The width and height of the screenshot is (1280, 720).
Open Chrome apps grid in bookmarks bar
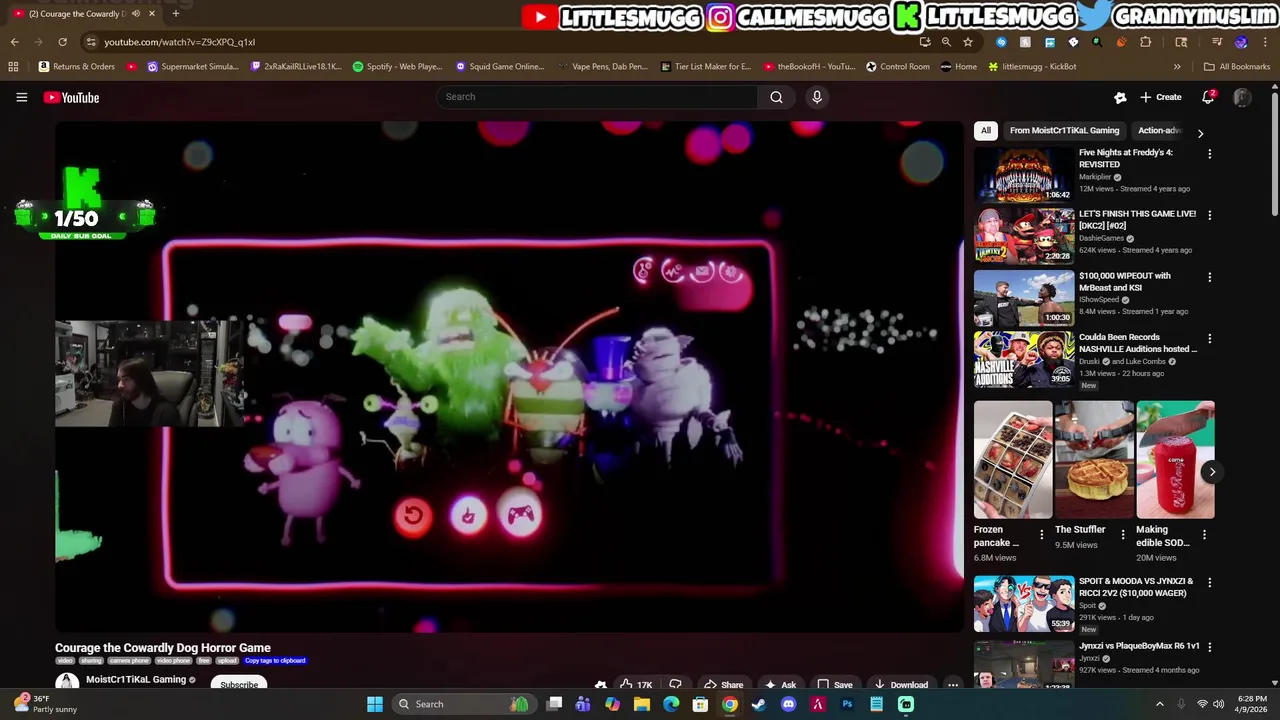click(x=13, y=66)
